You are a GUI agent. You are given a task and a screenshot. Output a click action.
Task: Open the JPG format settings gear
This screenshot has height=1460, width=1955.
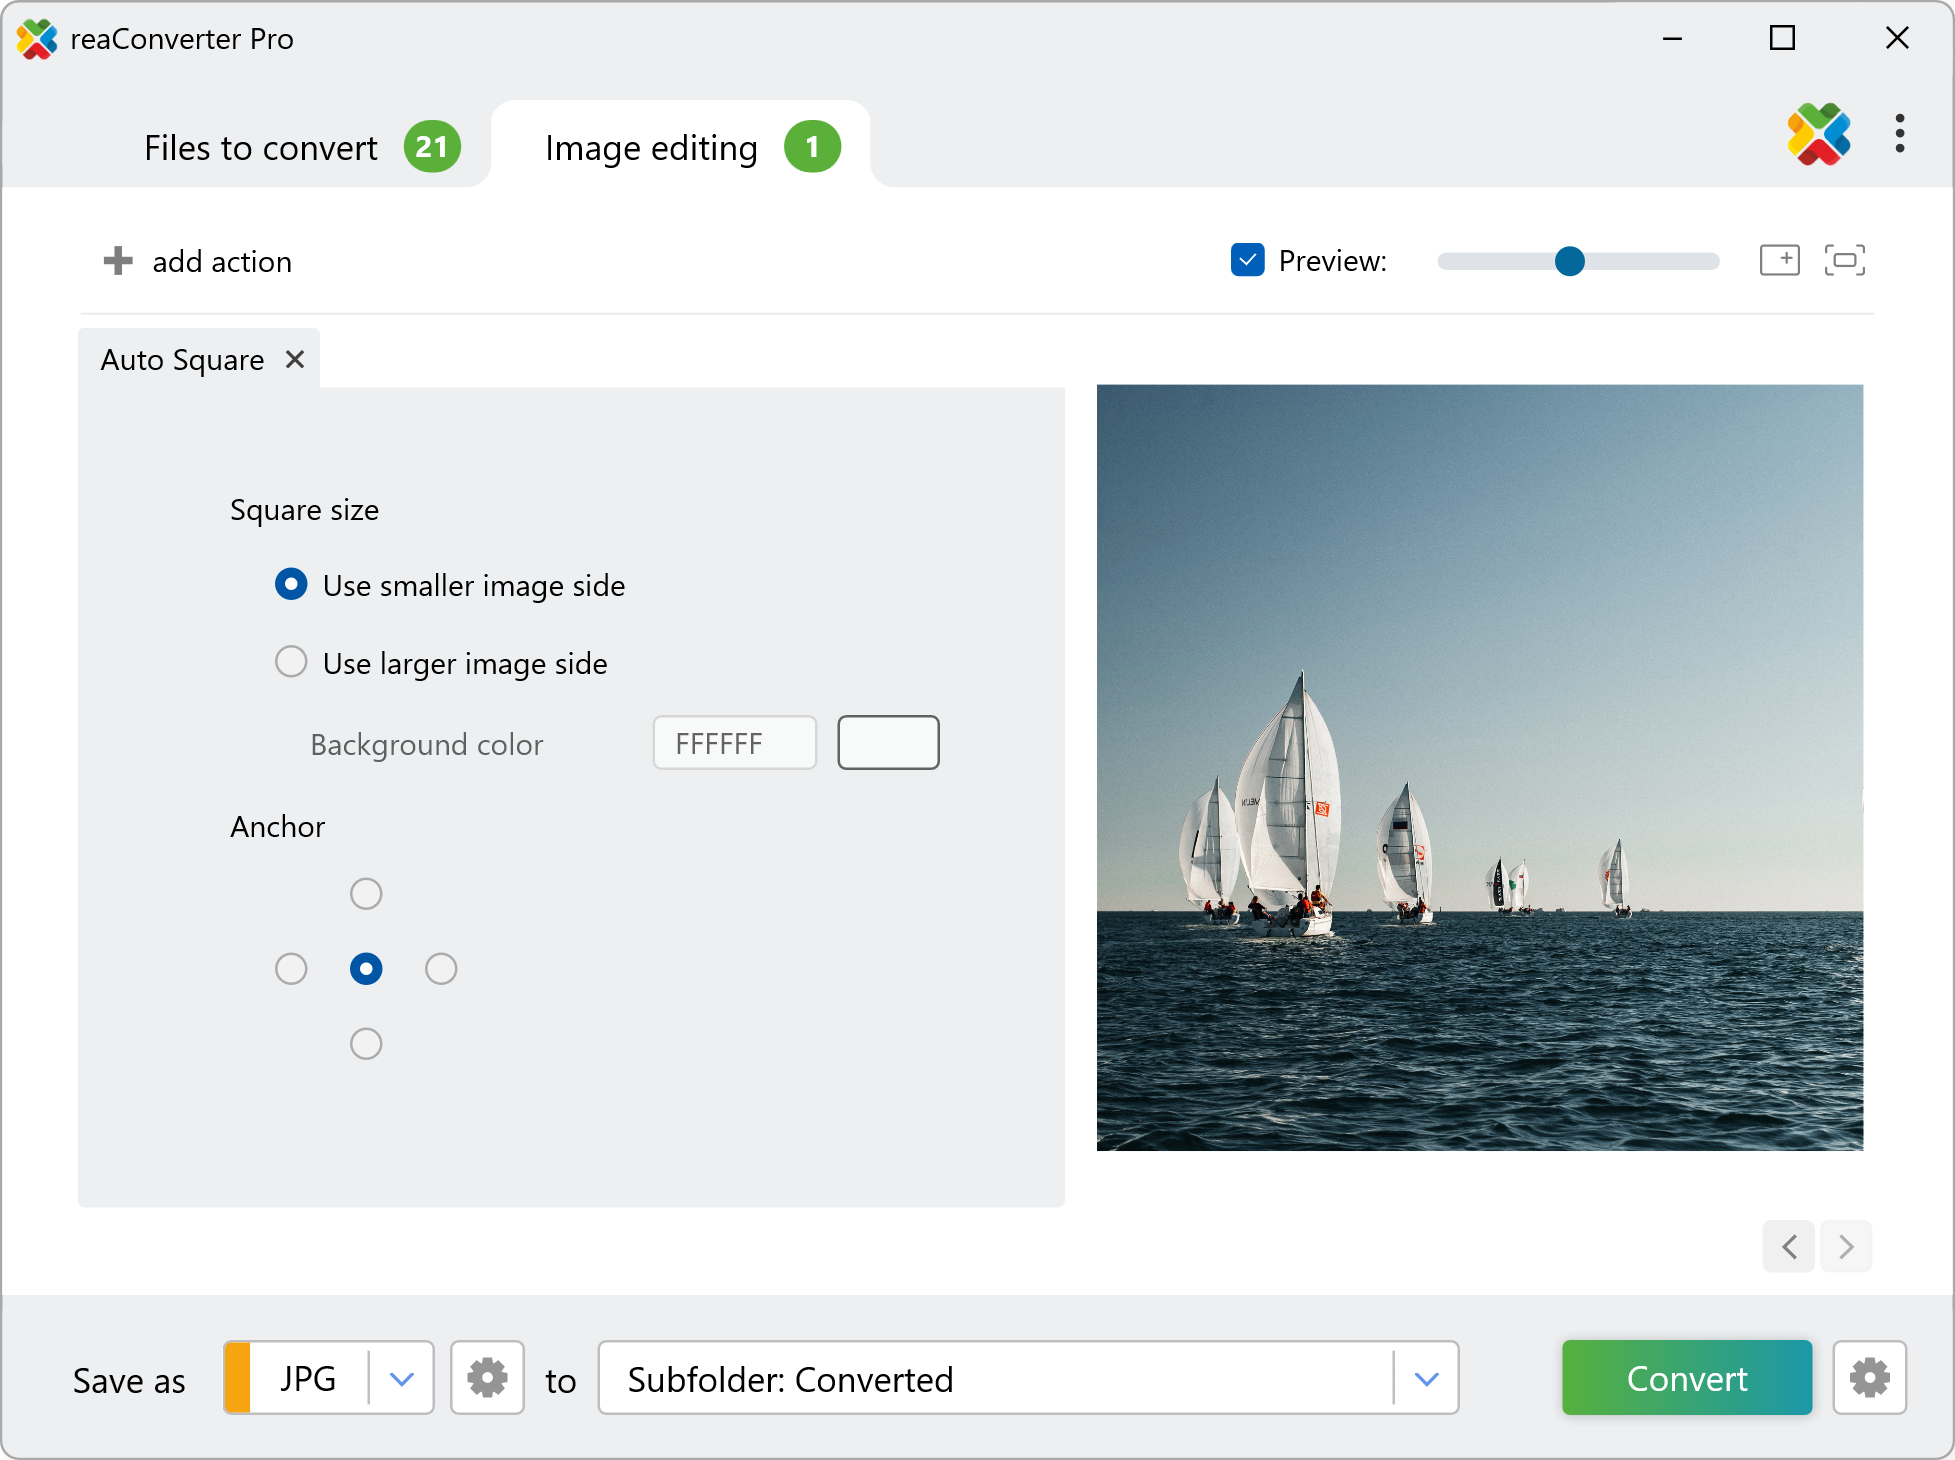click(487, 1378)
